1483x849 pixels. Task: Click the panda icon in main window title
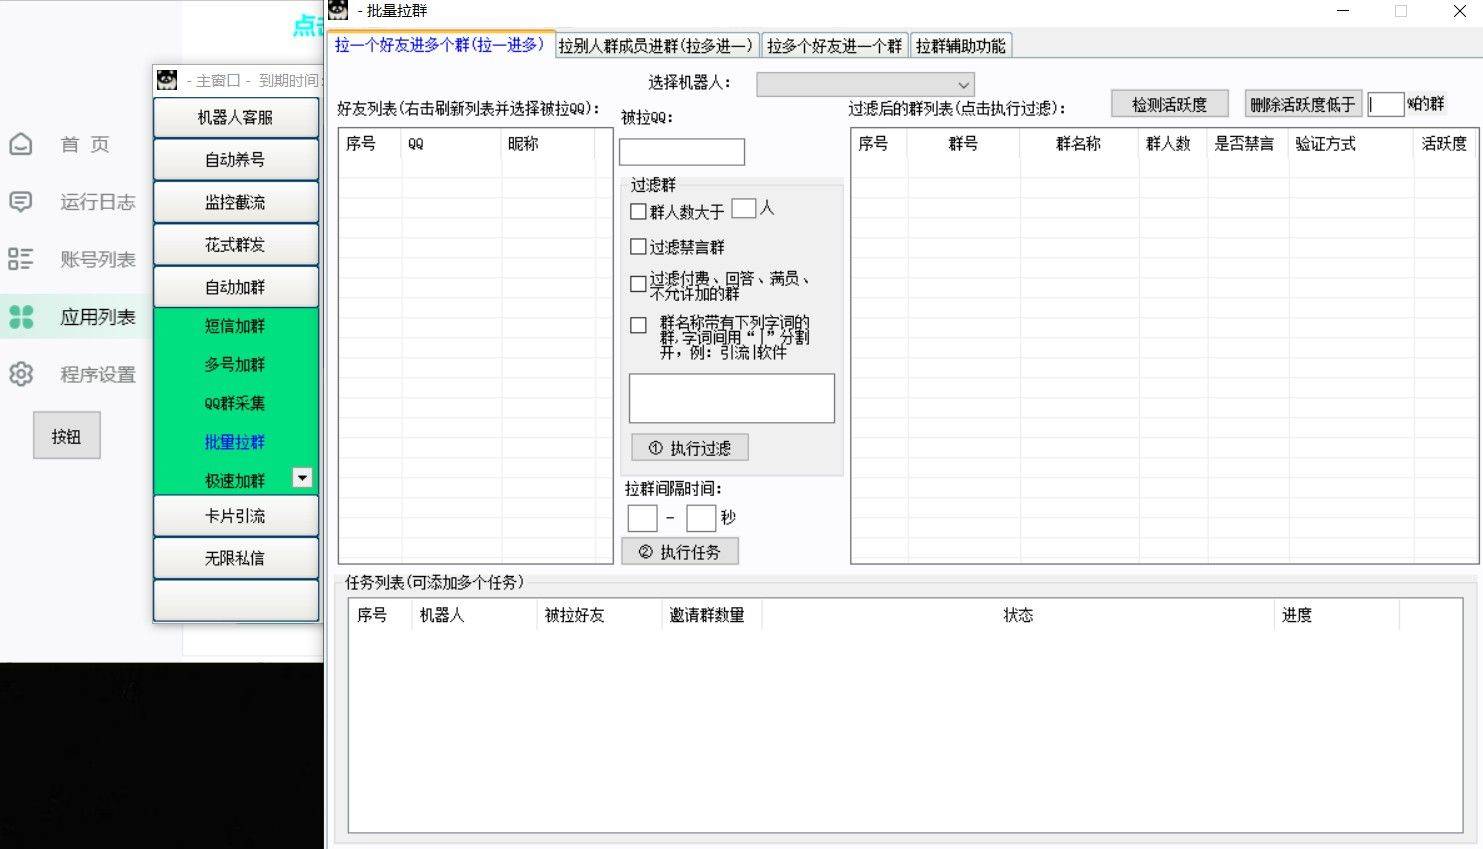167,80
